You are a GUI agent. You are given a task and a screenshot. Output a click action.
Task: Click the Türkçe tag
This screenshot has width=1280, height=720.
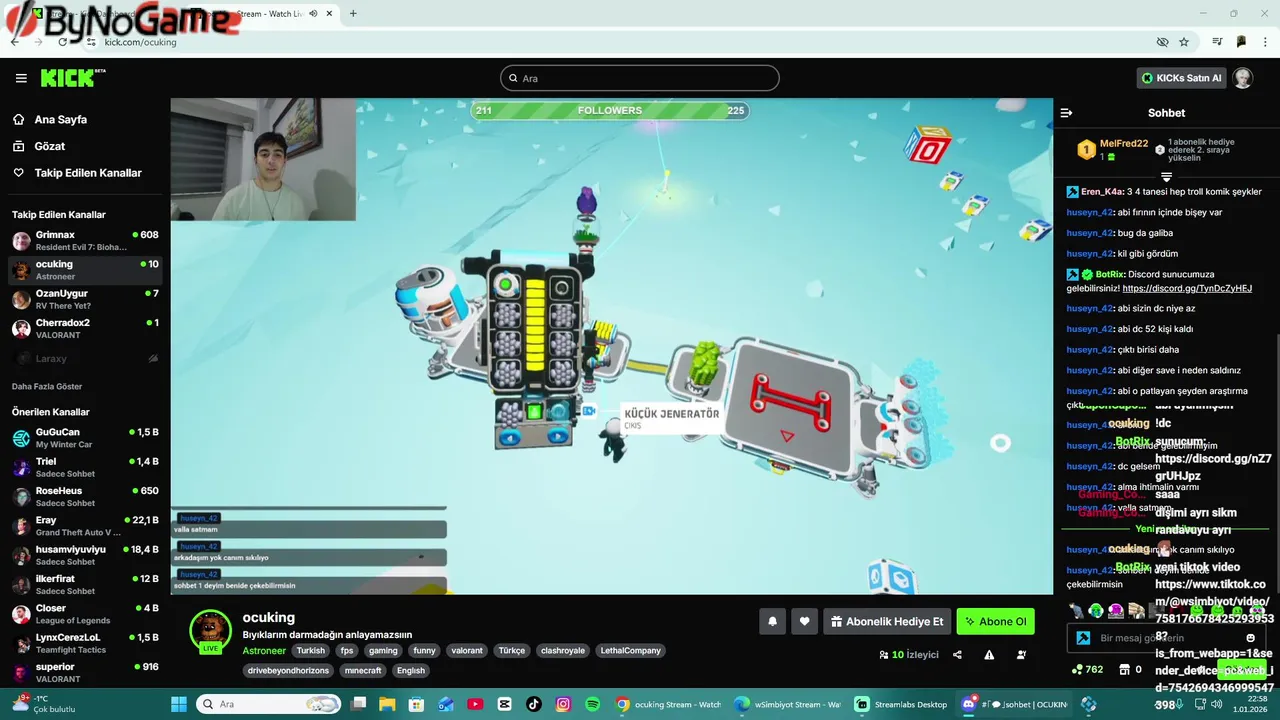pos(512,650)
